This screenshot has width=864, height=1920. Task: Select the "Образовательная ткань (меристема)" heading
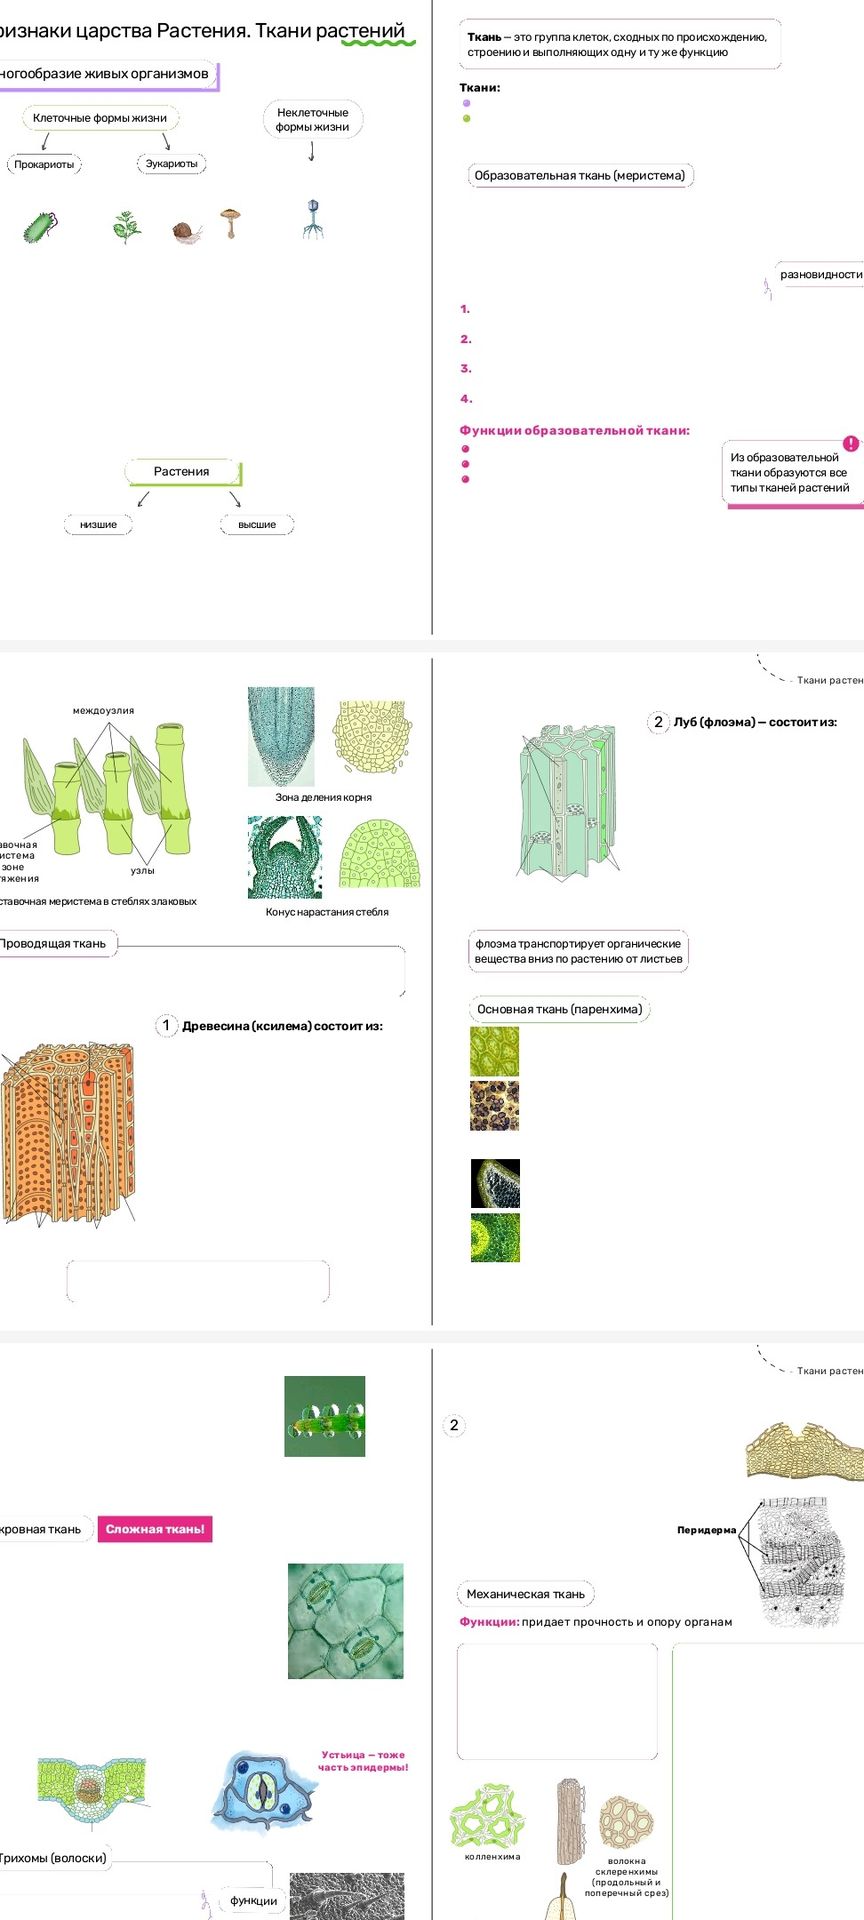(x=580, y=176)
